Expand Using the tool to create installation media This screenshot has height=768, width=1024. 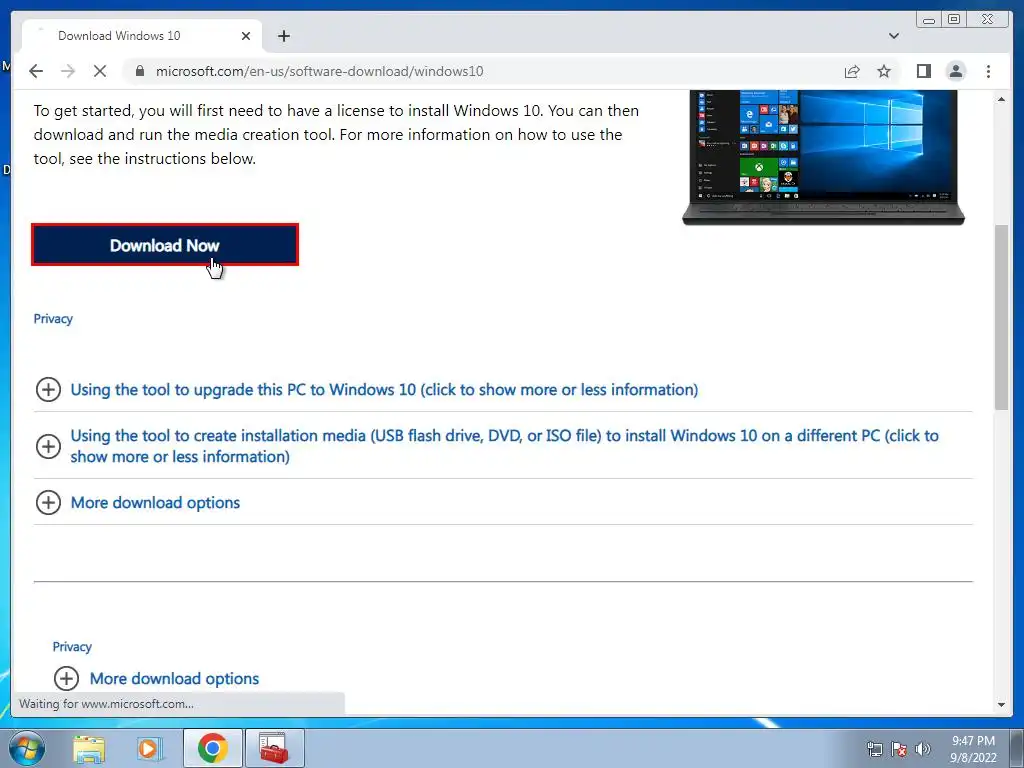(504, 446)
